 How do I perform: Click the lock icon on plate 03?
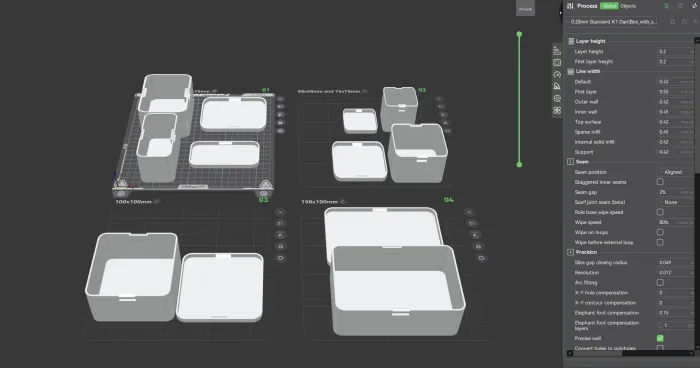(280, 247)
